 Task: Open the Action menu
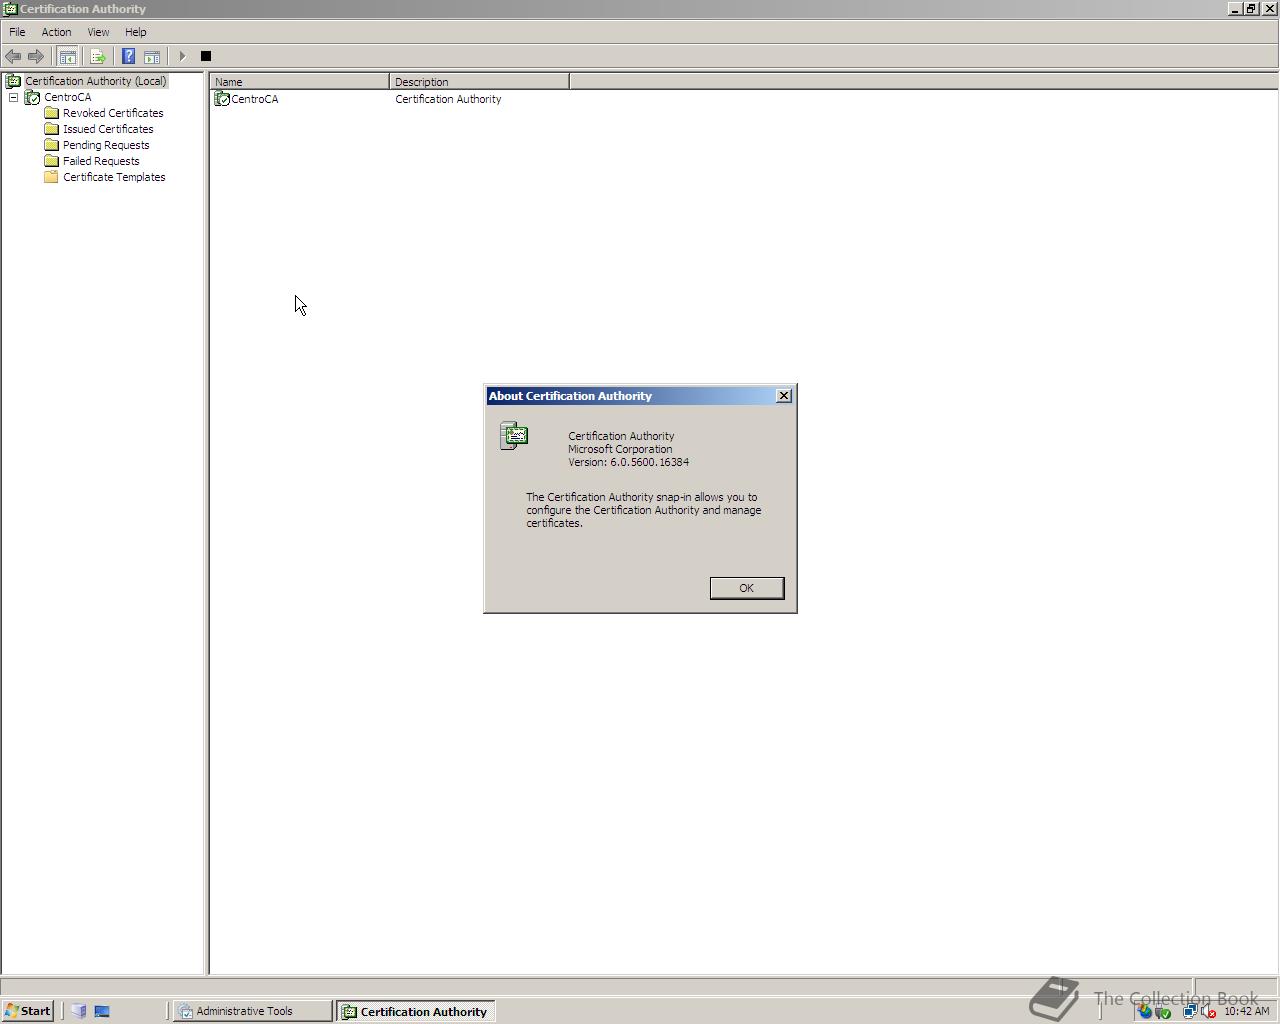click(56, 32)
